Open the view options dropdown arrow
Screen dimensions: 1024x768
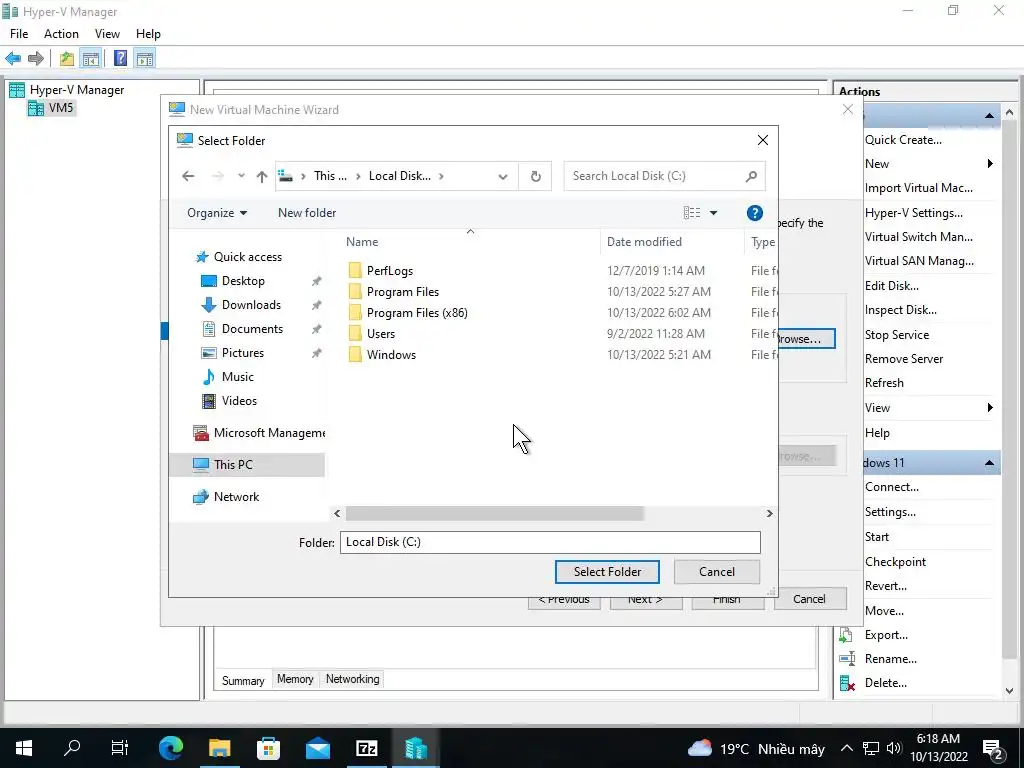point(713,213)
